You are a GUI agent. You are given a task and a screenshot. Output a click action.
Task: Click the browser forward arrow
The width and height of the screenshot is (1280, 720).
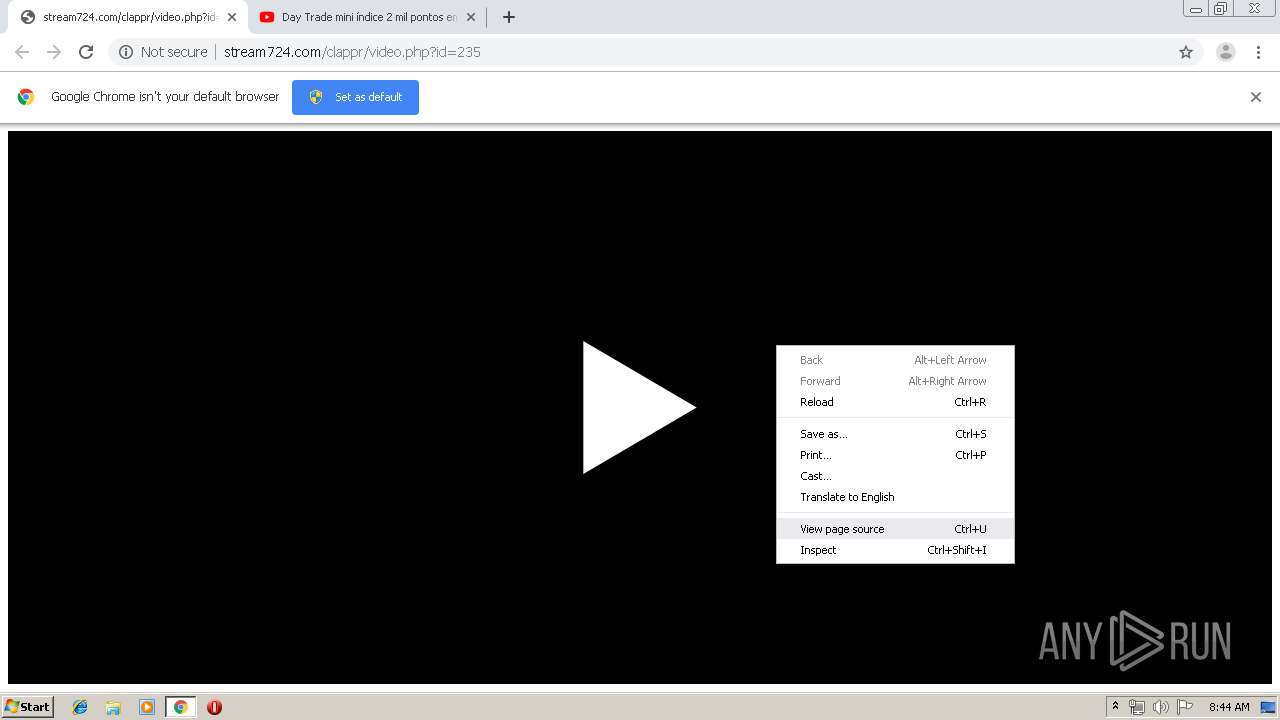pyautogui.click(x=54, y=52)
